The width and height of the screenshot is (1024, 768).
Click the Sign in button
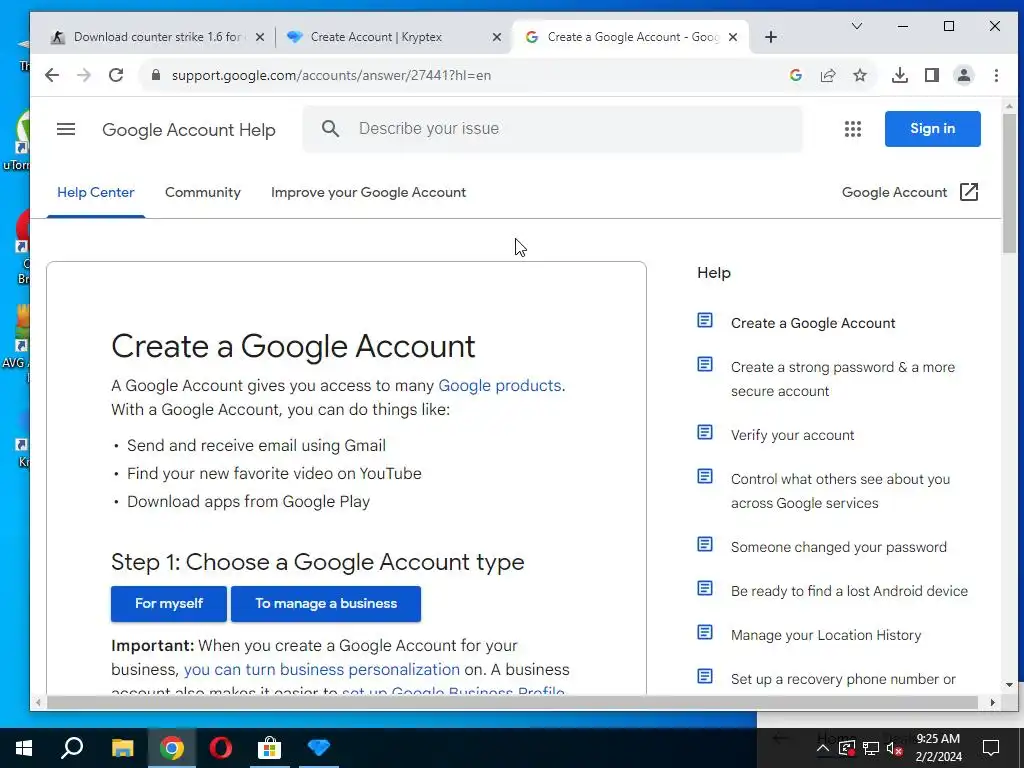click(933, 129)
